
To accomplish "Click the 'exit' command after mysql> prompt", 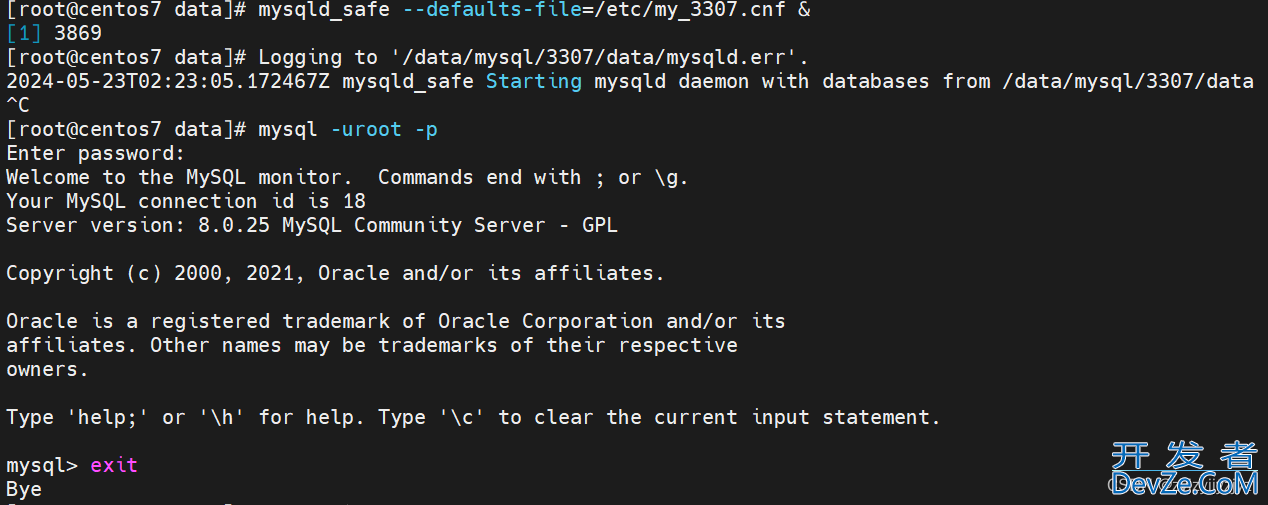I will (114, 465).
